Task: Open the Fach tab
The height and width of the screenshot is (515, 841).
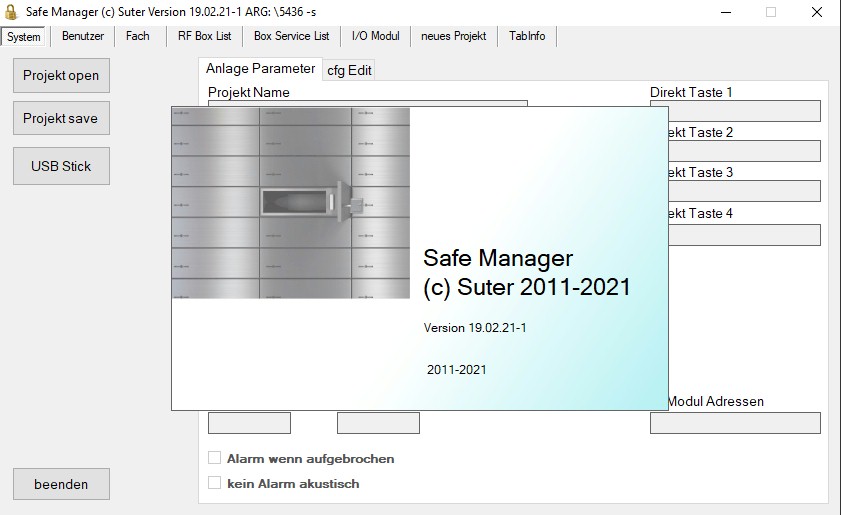Action: [138, 36]
